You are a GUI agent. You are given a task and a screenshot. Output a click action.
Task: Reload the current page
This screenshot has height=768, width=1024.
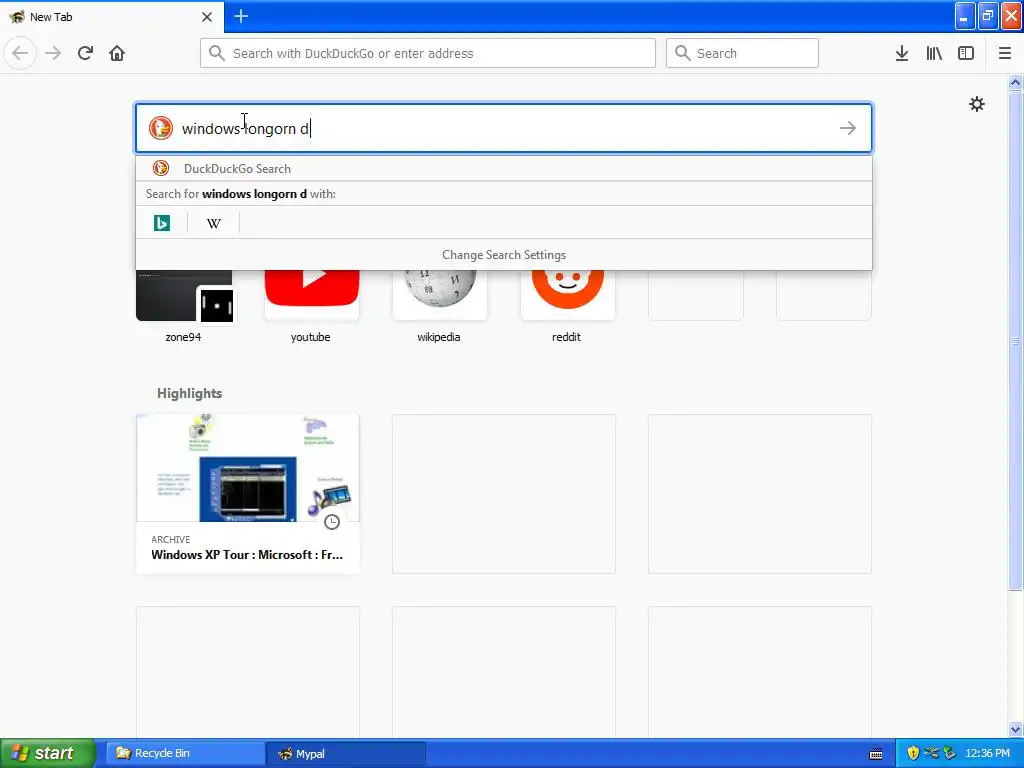85,53
